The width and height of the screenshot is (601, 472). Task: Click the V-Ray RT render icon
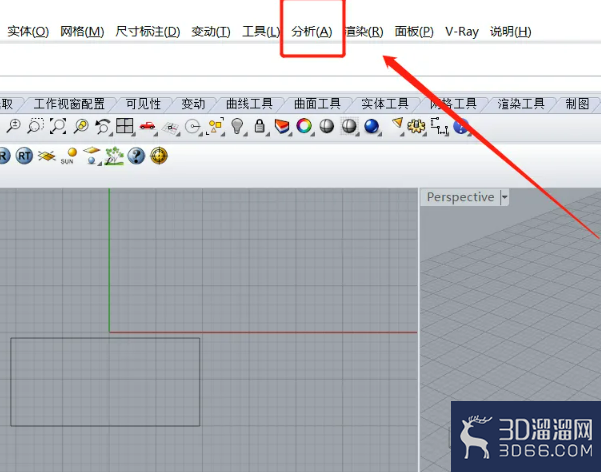pyautogui.click(x=24, y=156)
